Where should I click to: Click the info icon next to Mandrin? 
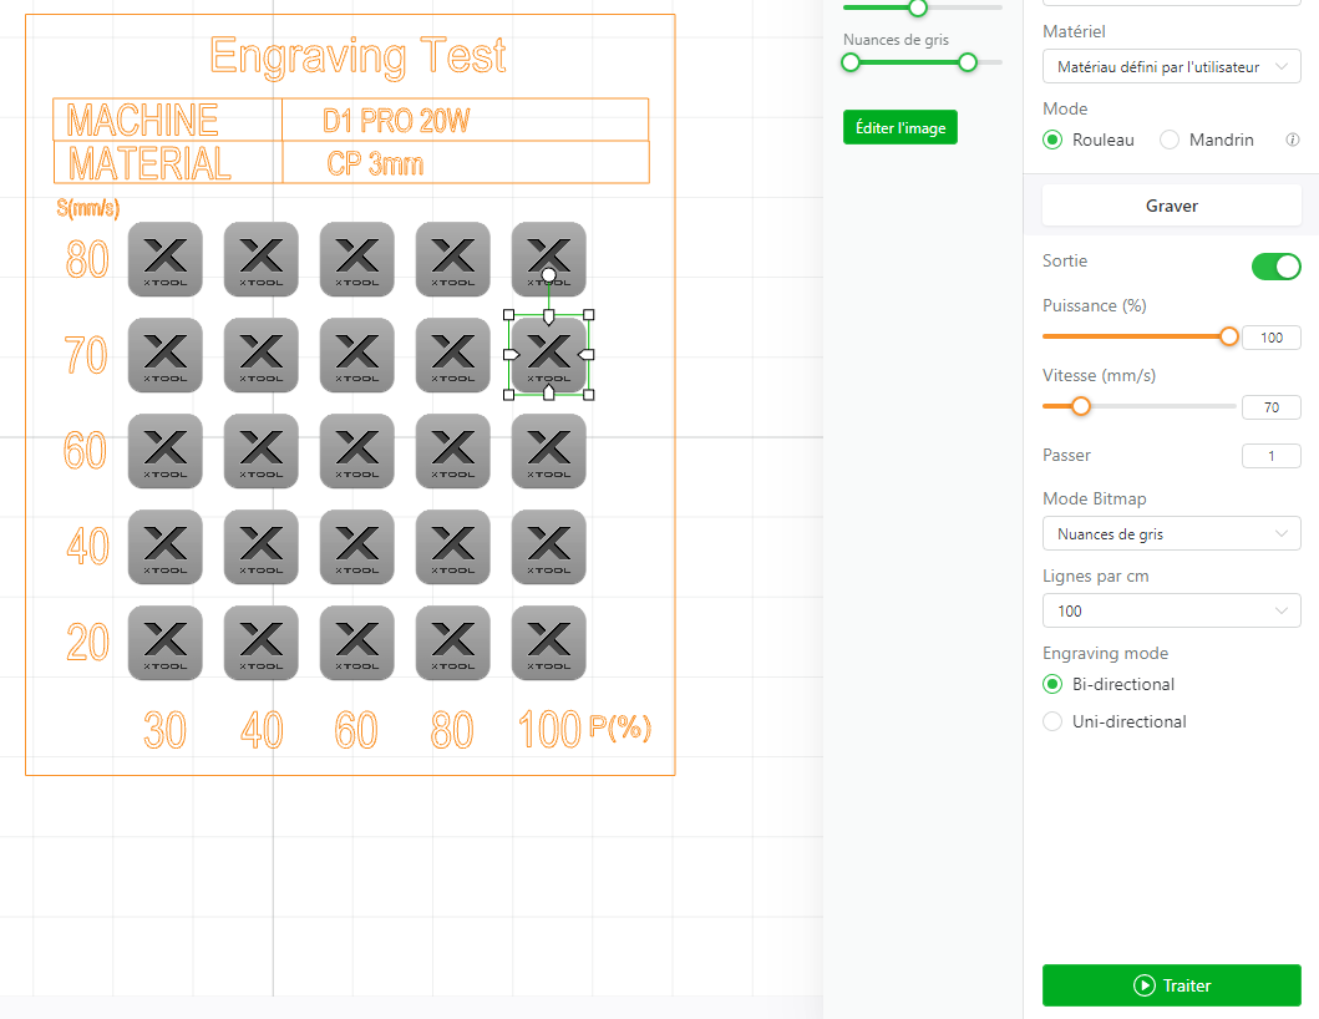[1293, 140]
